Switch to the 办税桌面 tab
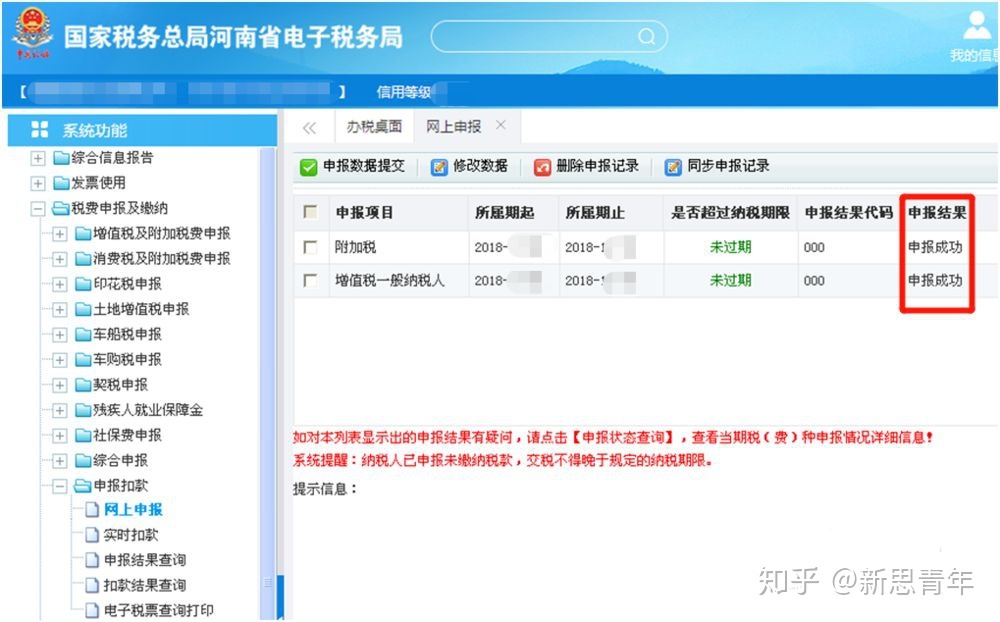This screenshot has width=1000, height=622. [374, 127]
